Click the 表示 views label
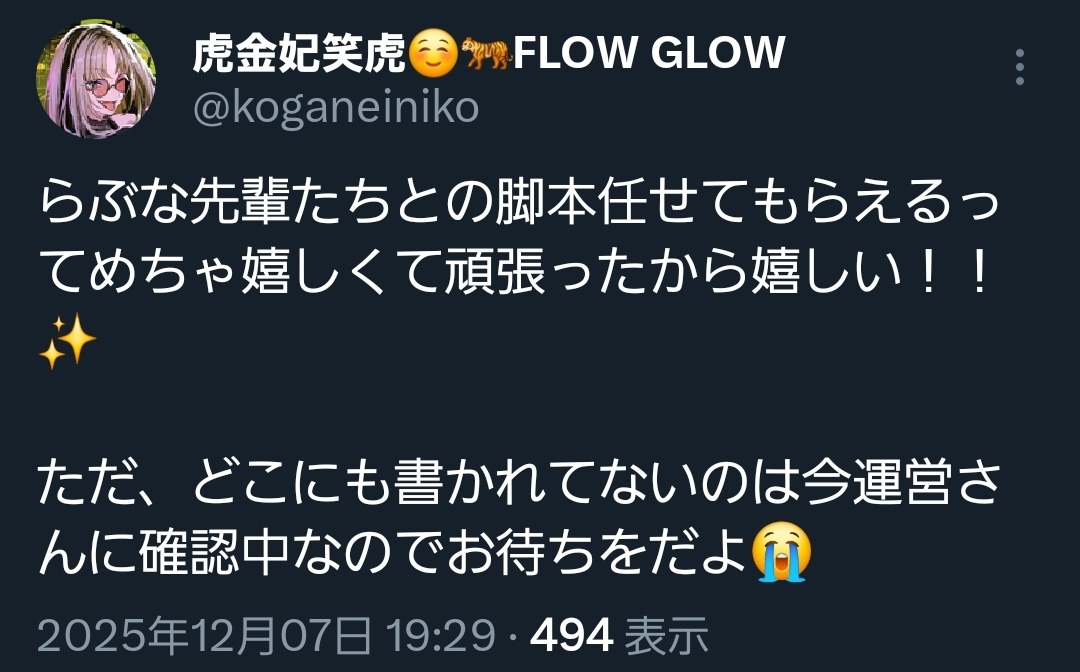Viewport: 1080px width, 672px height. click(666, 634)
